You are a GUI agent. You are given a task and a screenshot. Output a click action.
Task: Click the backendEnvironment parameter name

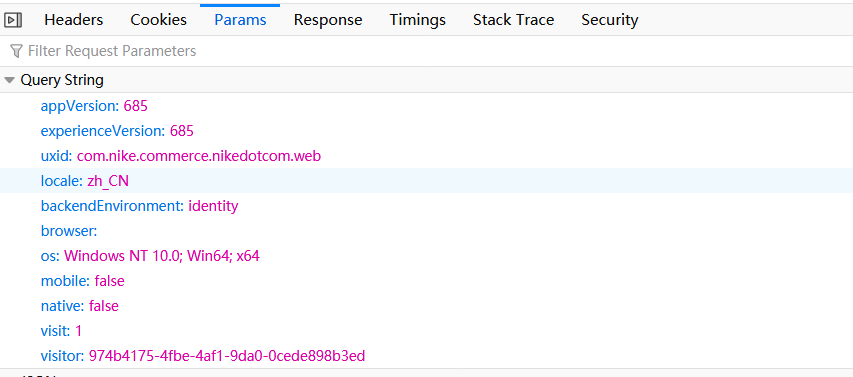pyautogui.click(x=112, y=206)
